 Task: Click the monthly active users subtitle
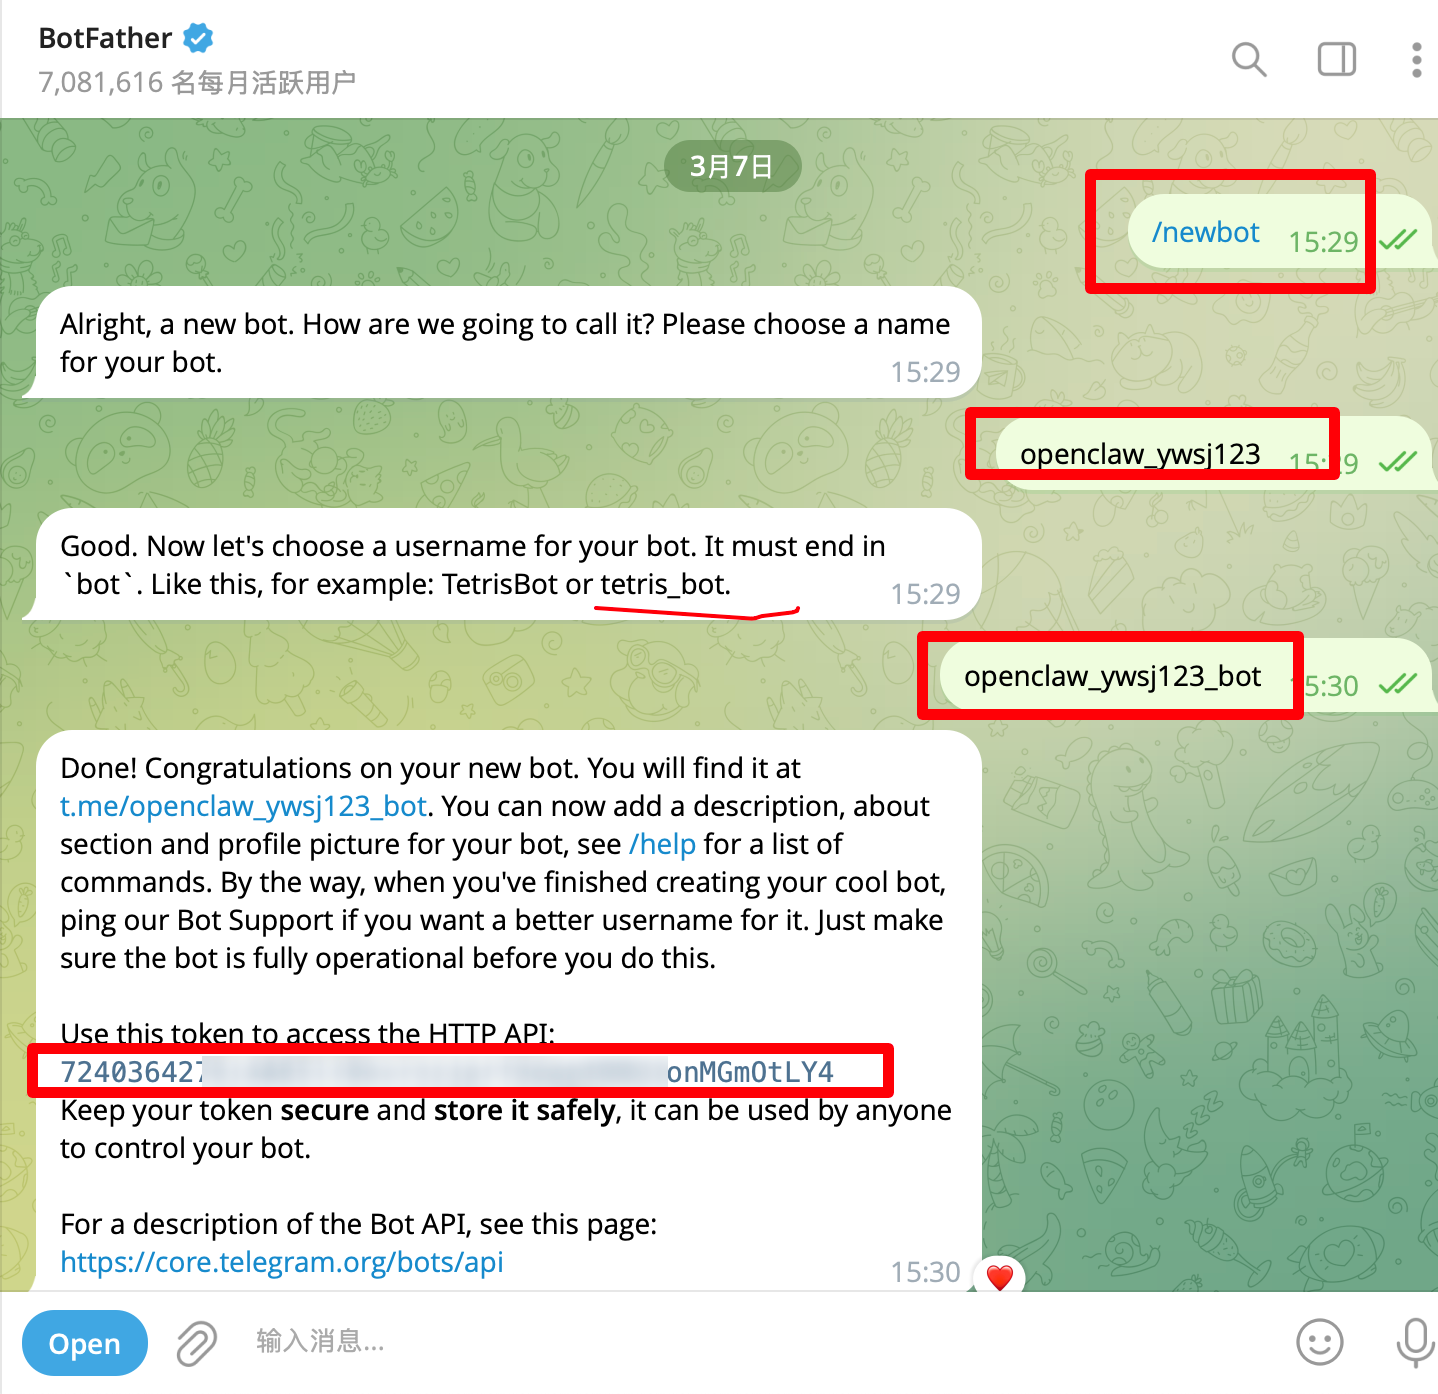pyautogui.click(x=197, y=82)
